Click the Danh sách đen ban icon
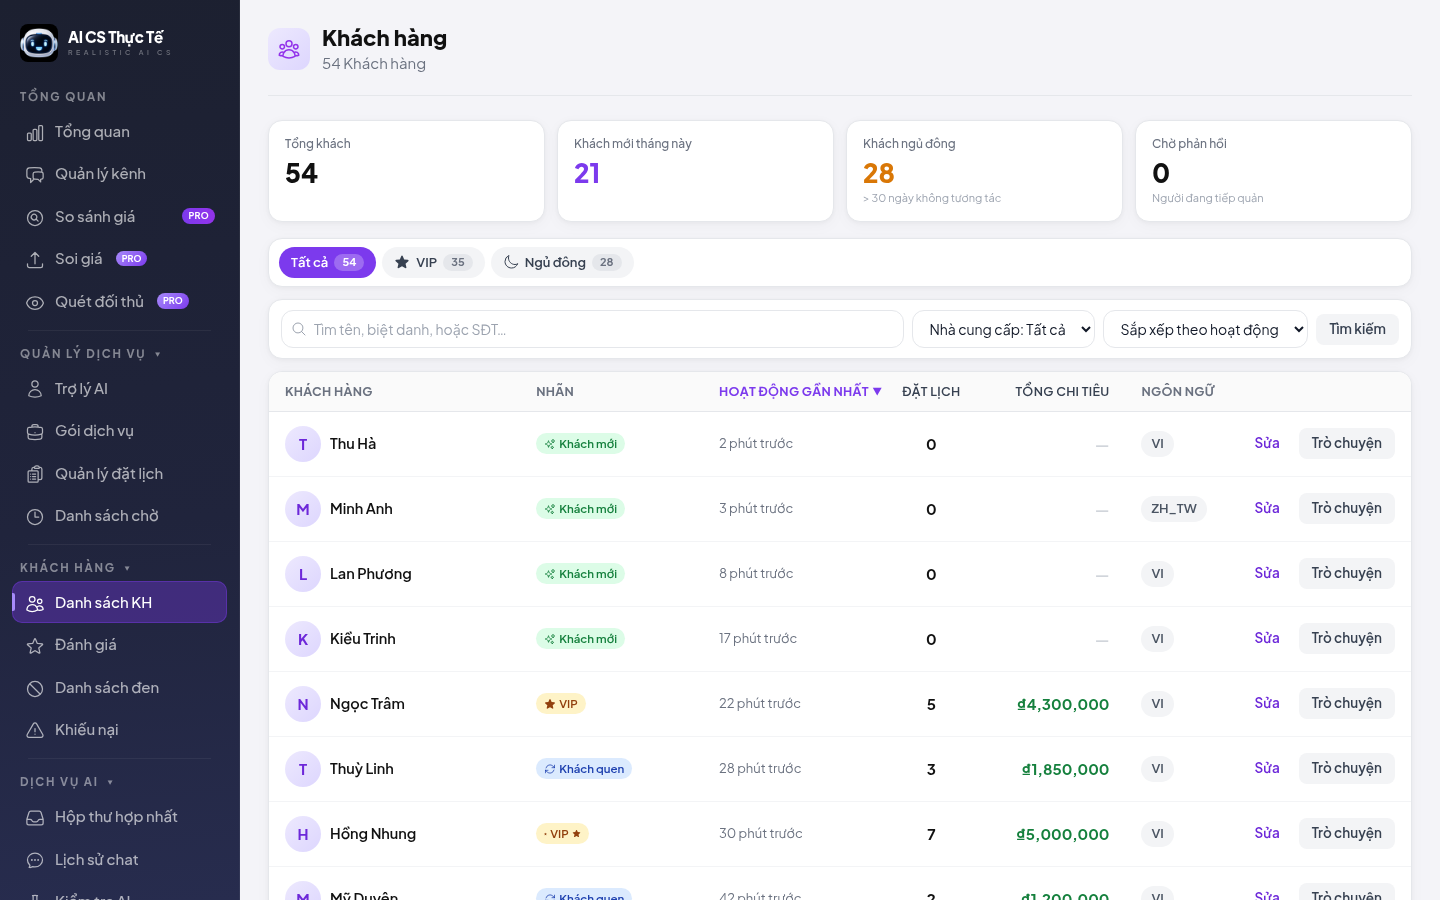 pyautogui.click(x=35, y=689)
